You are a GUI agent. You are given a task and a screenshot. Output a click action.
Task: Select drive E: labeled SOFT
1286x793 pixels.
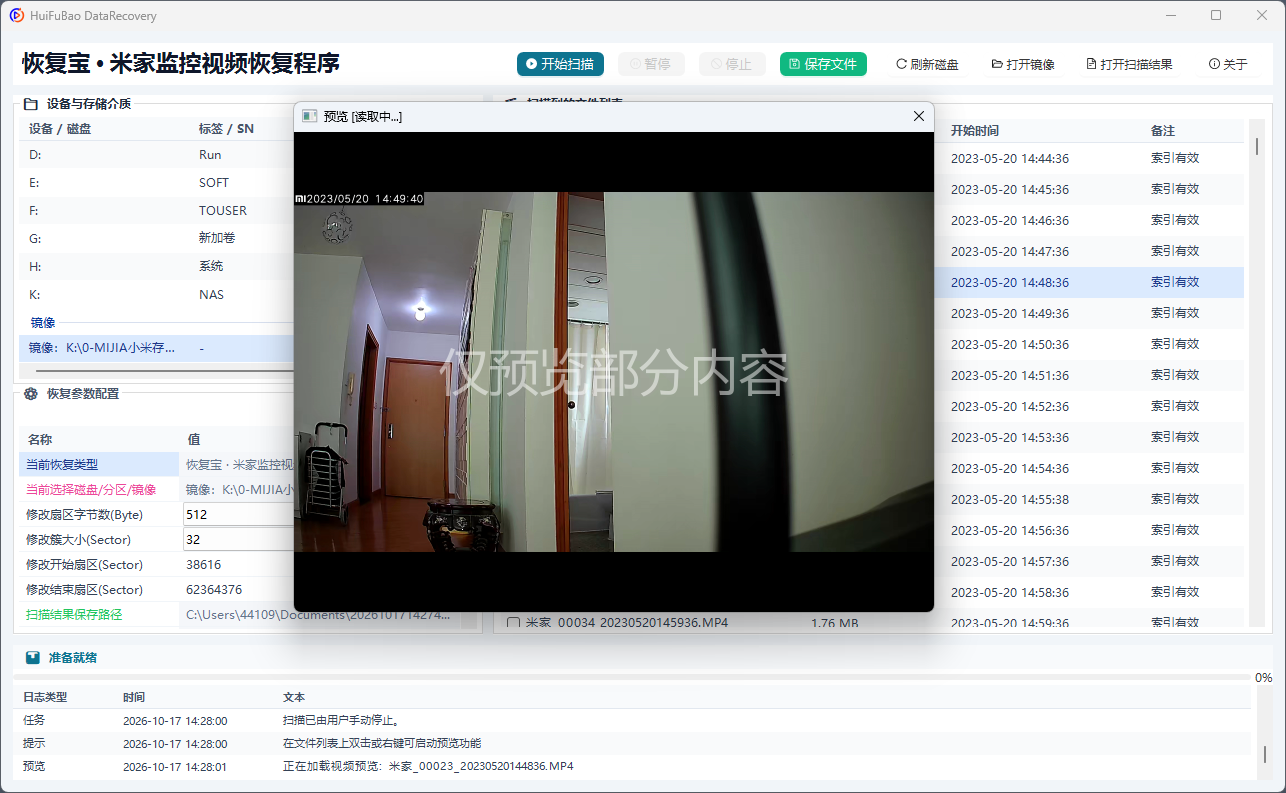(x=157, y=183)
